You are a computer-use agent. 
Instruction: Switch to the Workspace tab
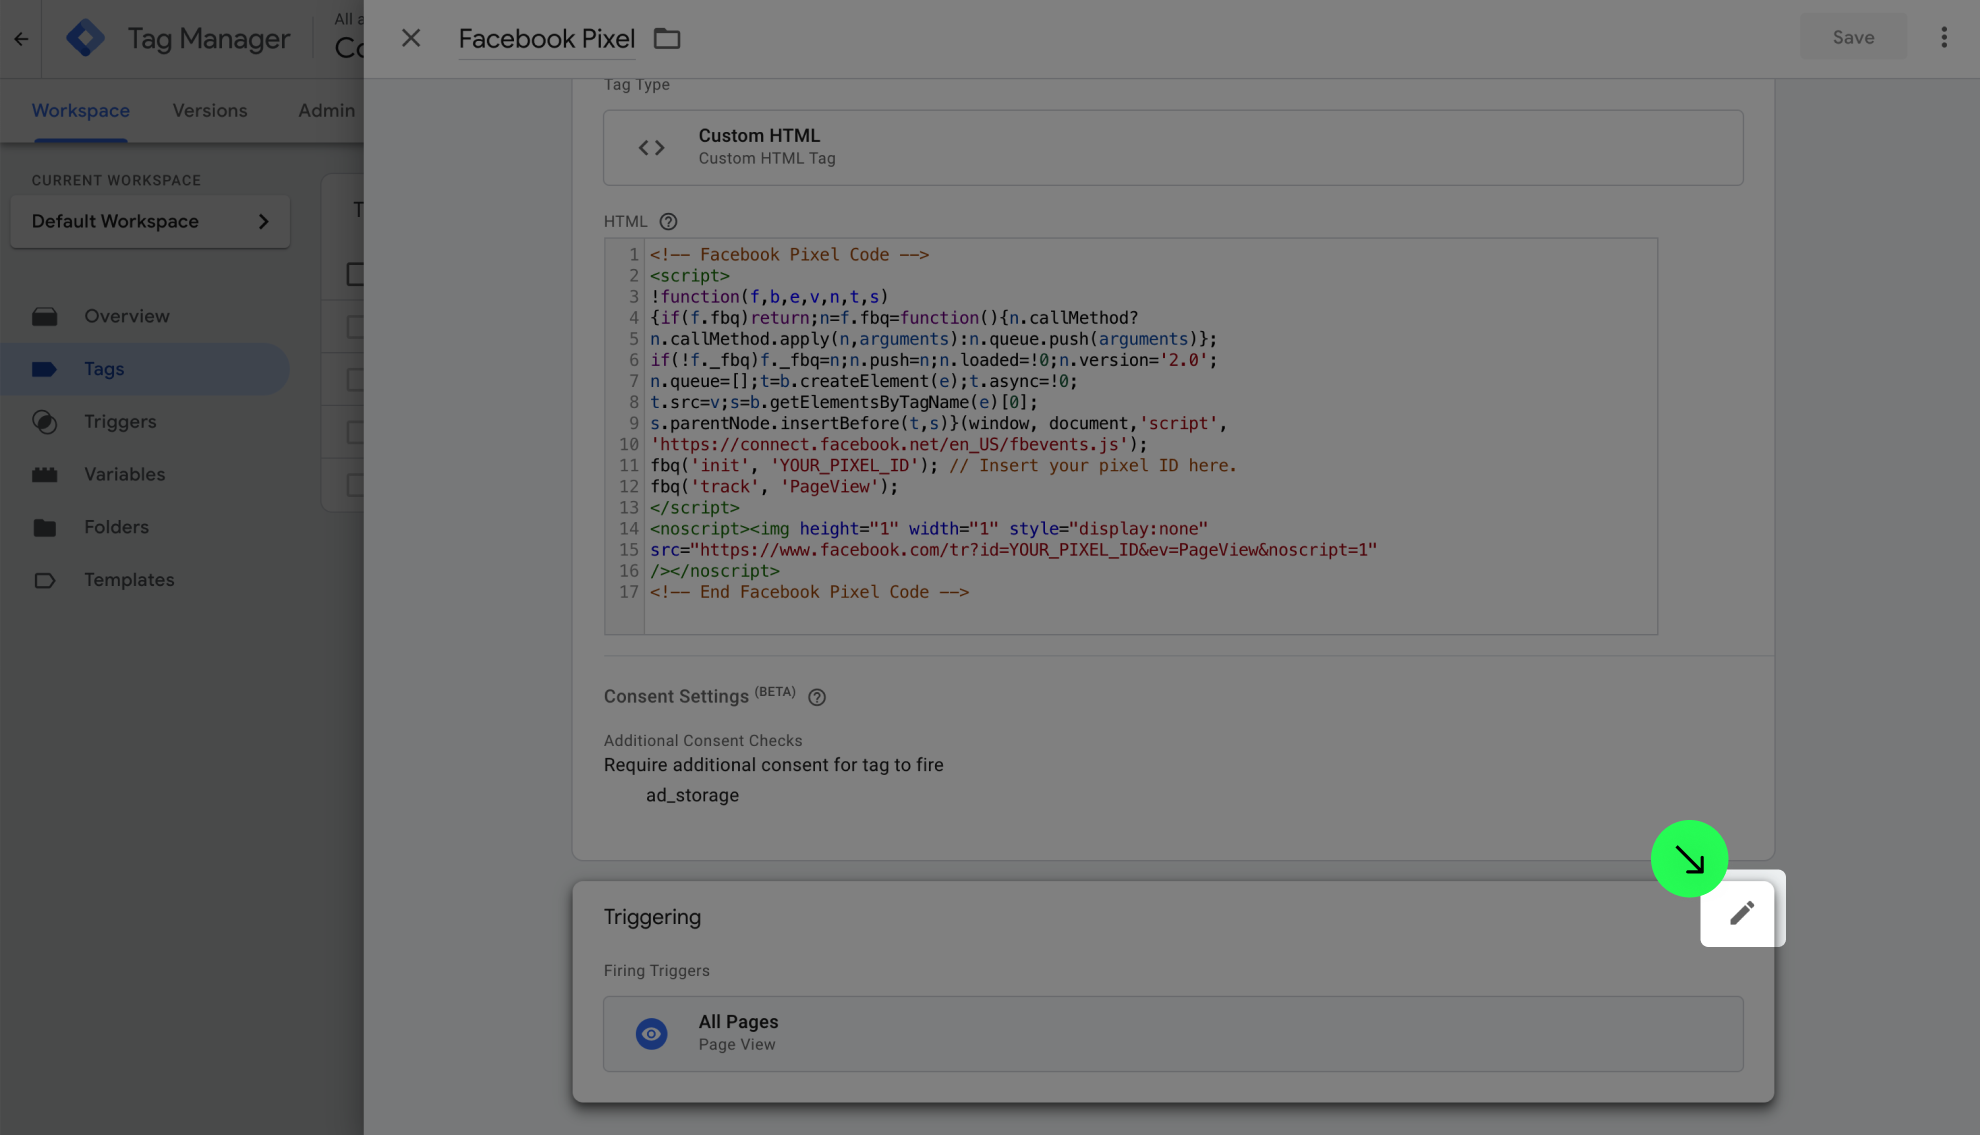pos(80,111)
